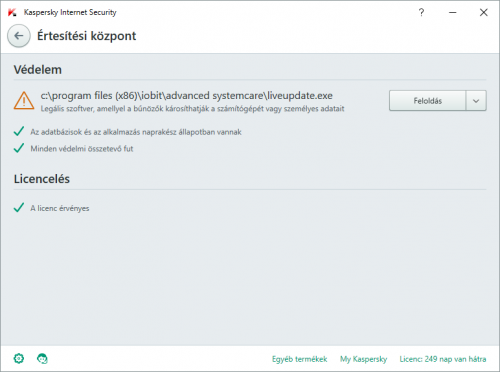
Task: Select the liveupdate.exe file path text
Action: tap(186, 96)
